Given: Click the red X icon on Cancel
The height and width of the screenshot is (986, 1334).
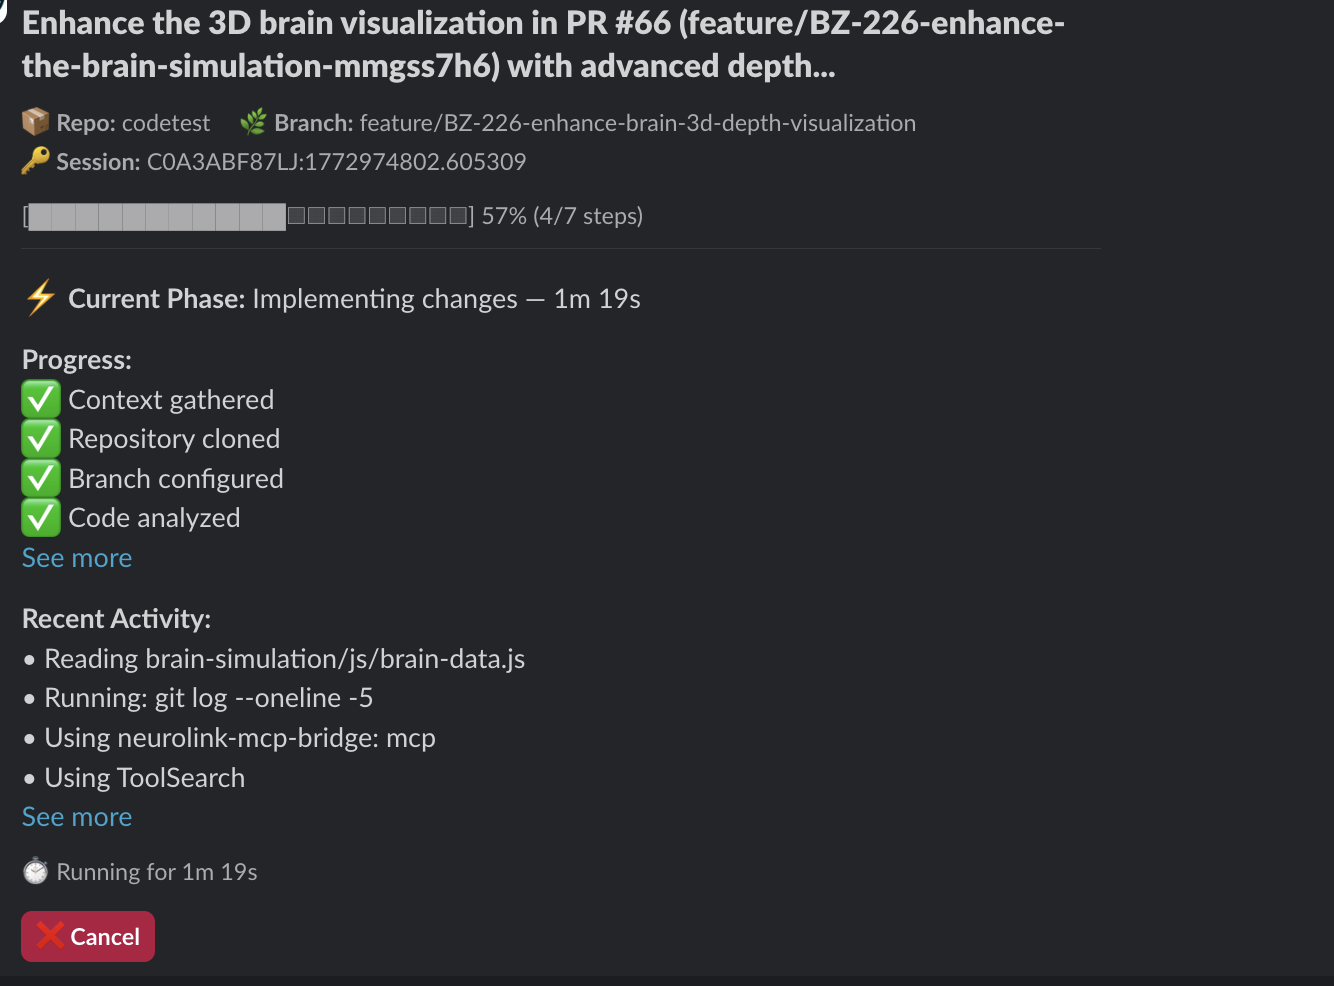Looking at the screenshot, I should click(49, 936).
